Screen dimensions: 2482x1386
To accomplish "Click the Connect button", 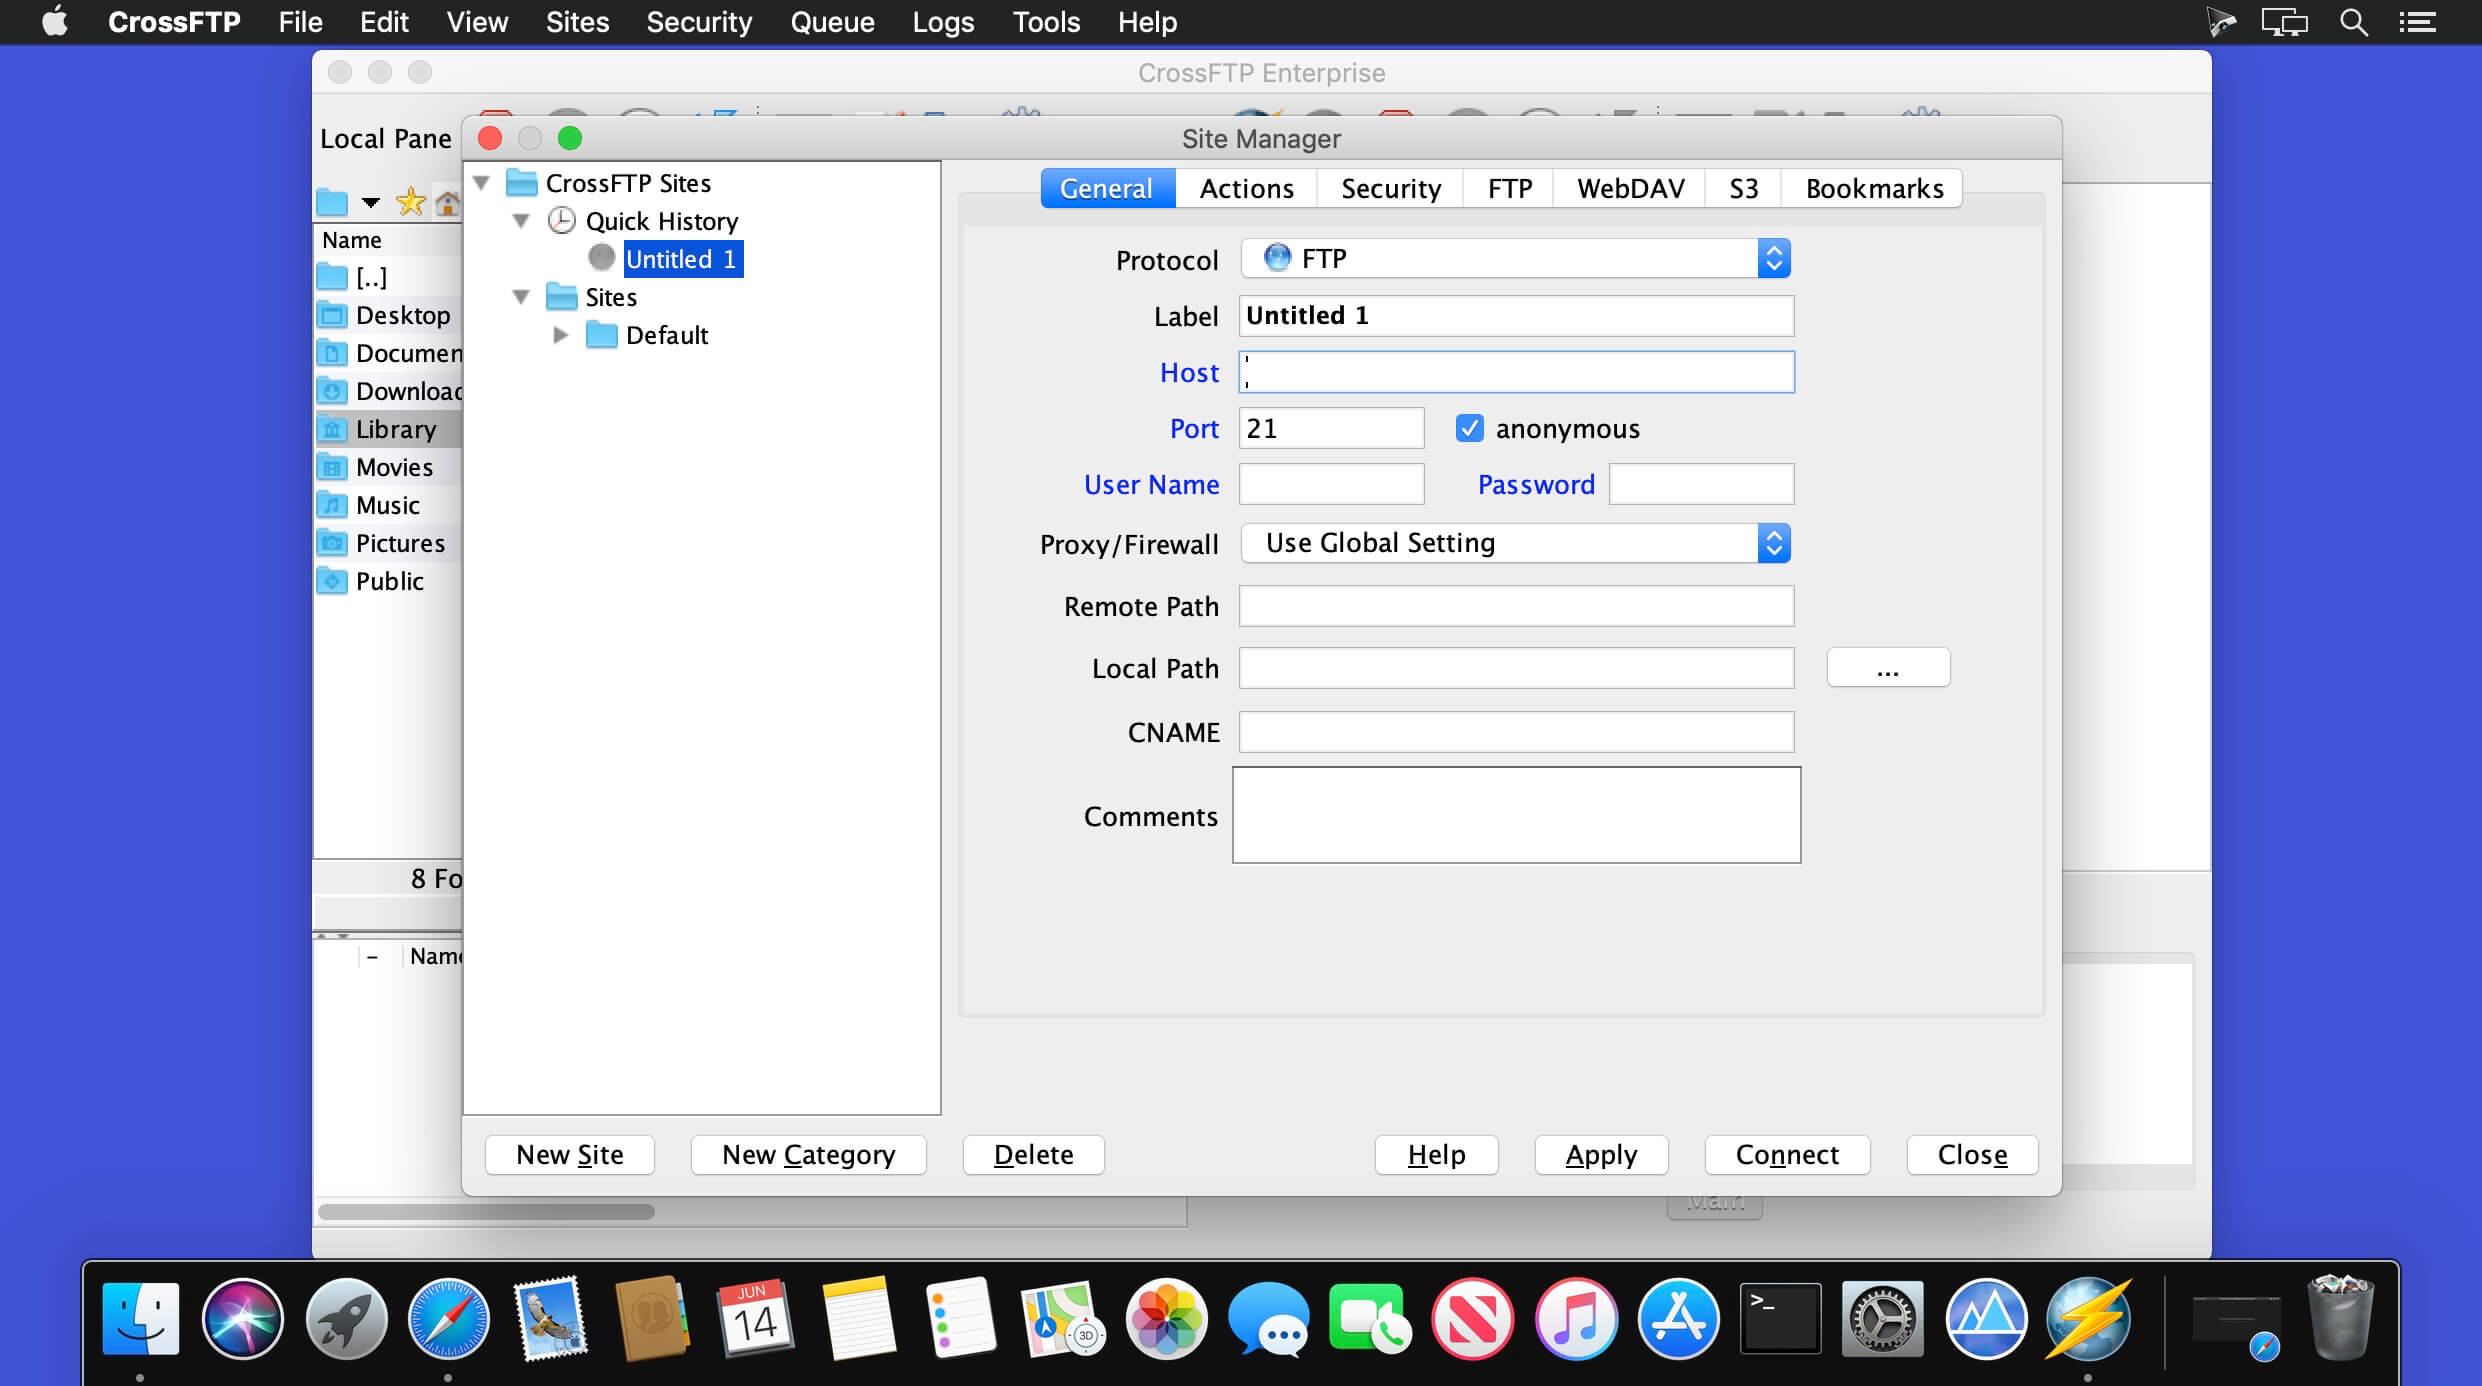I will point(1788,1155).
